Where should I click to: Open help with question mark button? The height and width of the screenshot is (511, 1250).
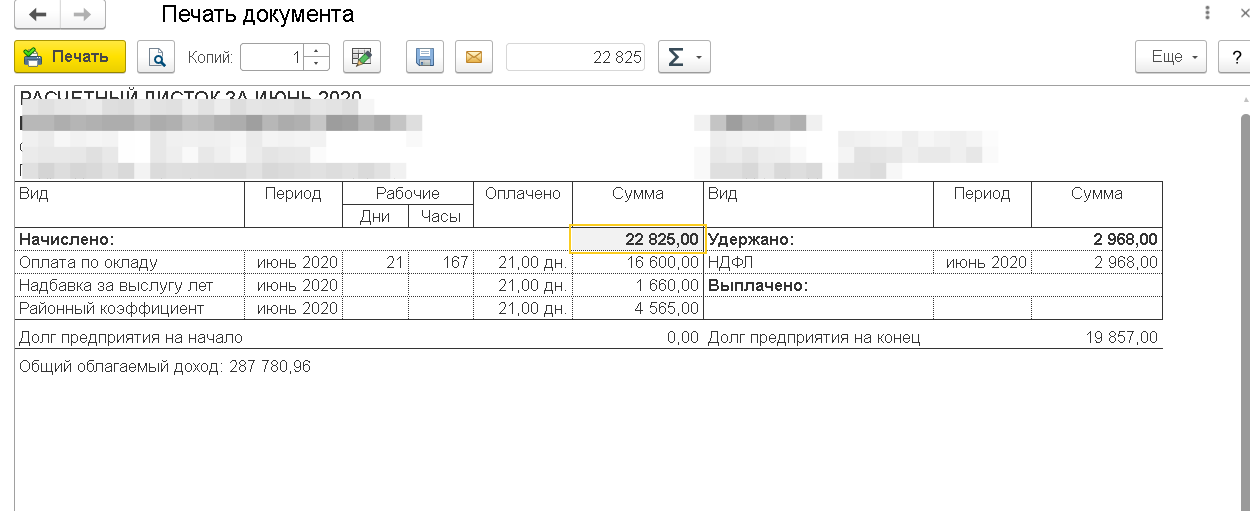click(1235, 57)
